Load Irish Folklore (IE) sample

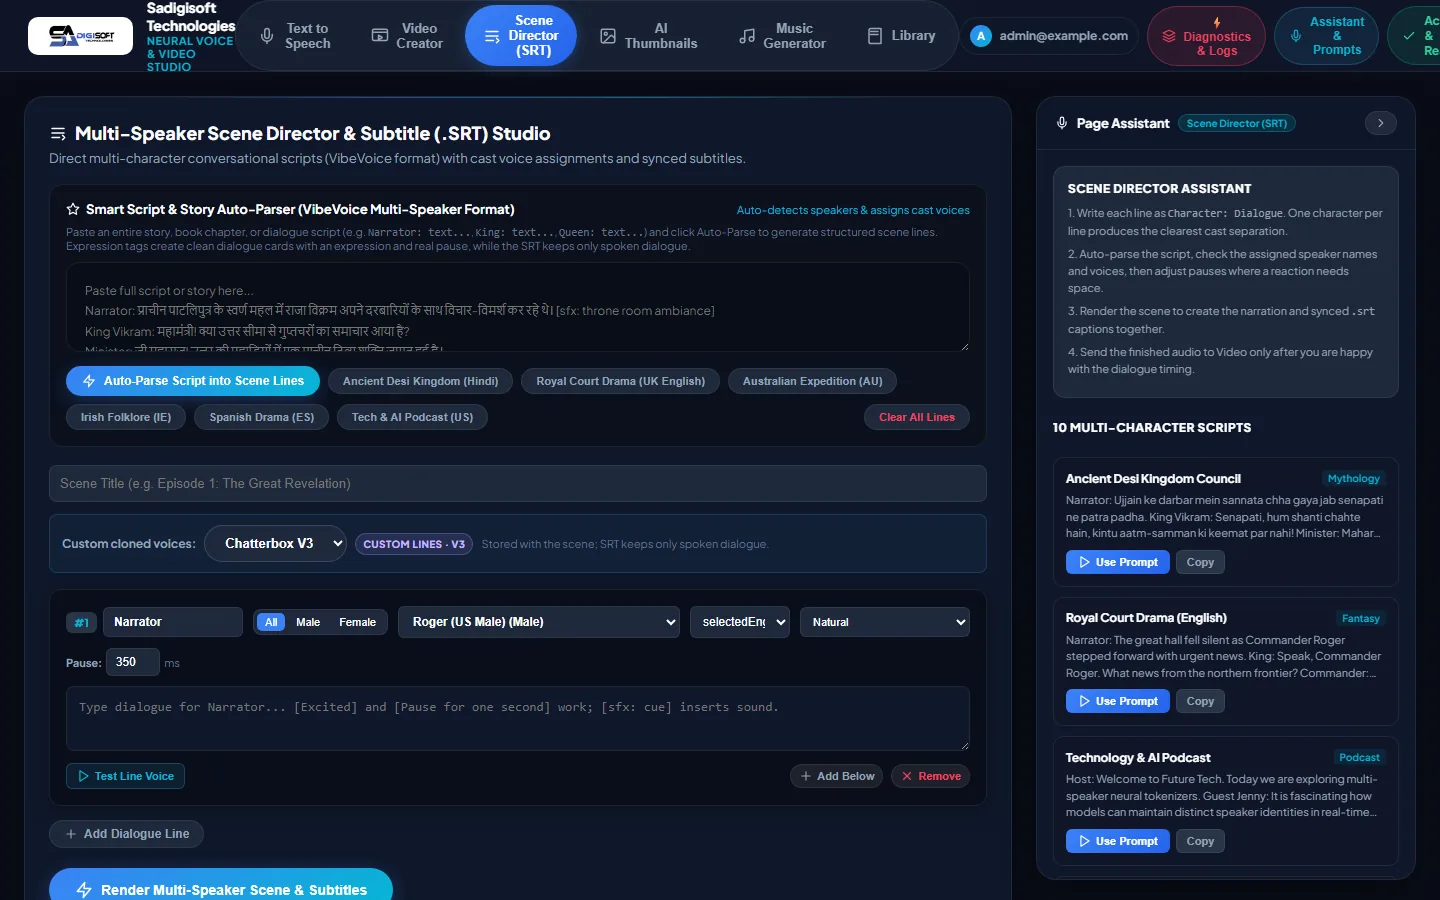(126, 417)
